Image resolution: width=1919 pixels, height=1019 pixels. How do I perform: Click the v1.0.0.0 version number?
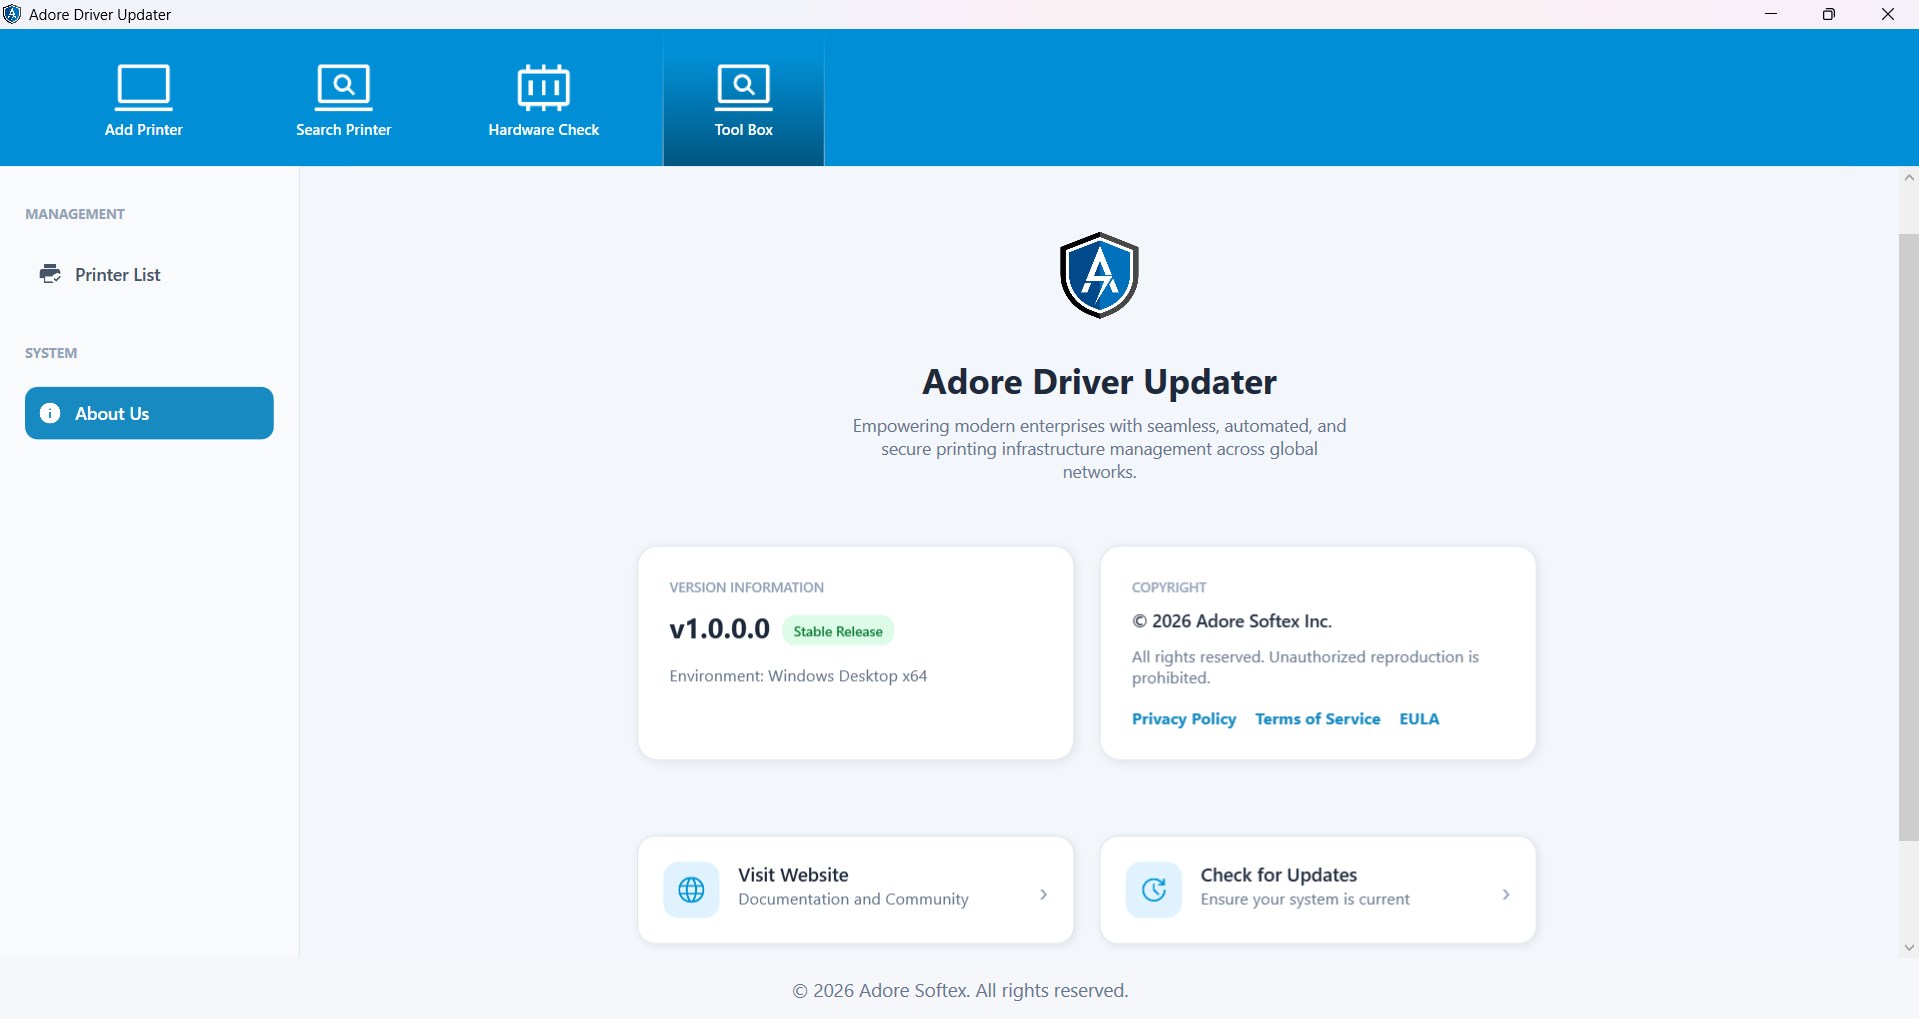tap(719, 629)
